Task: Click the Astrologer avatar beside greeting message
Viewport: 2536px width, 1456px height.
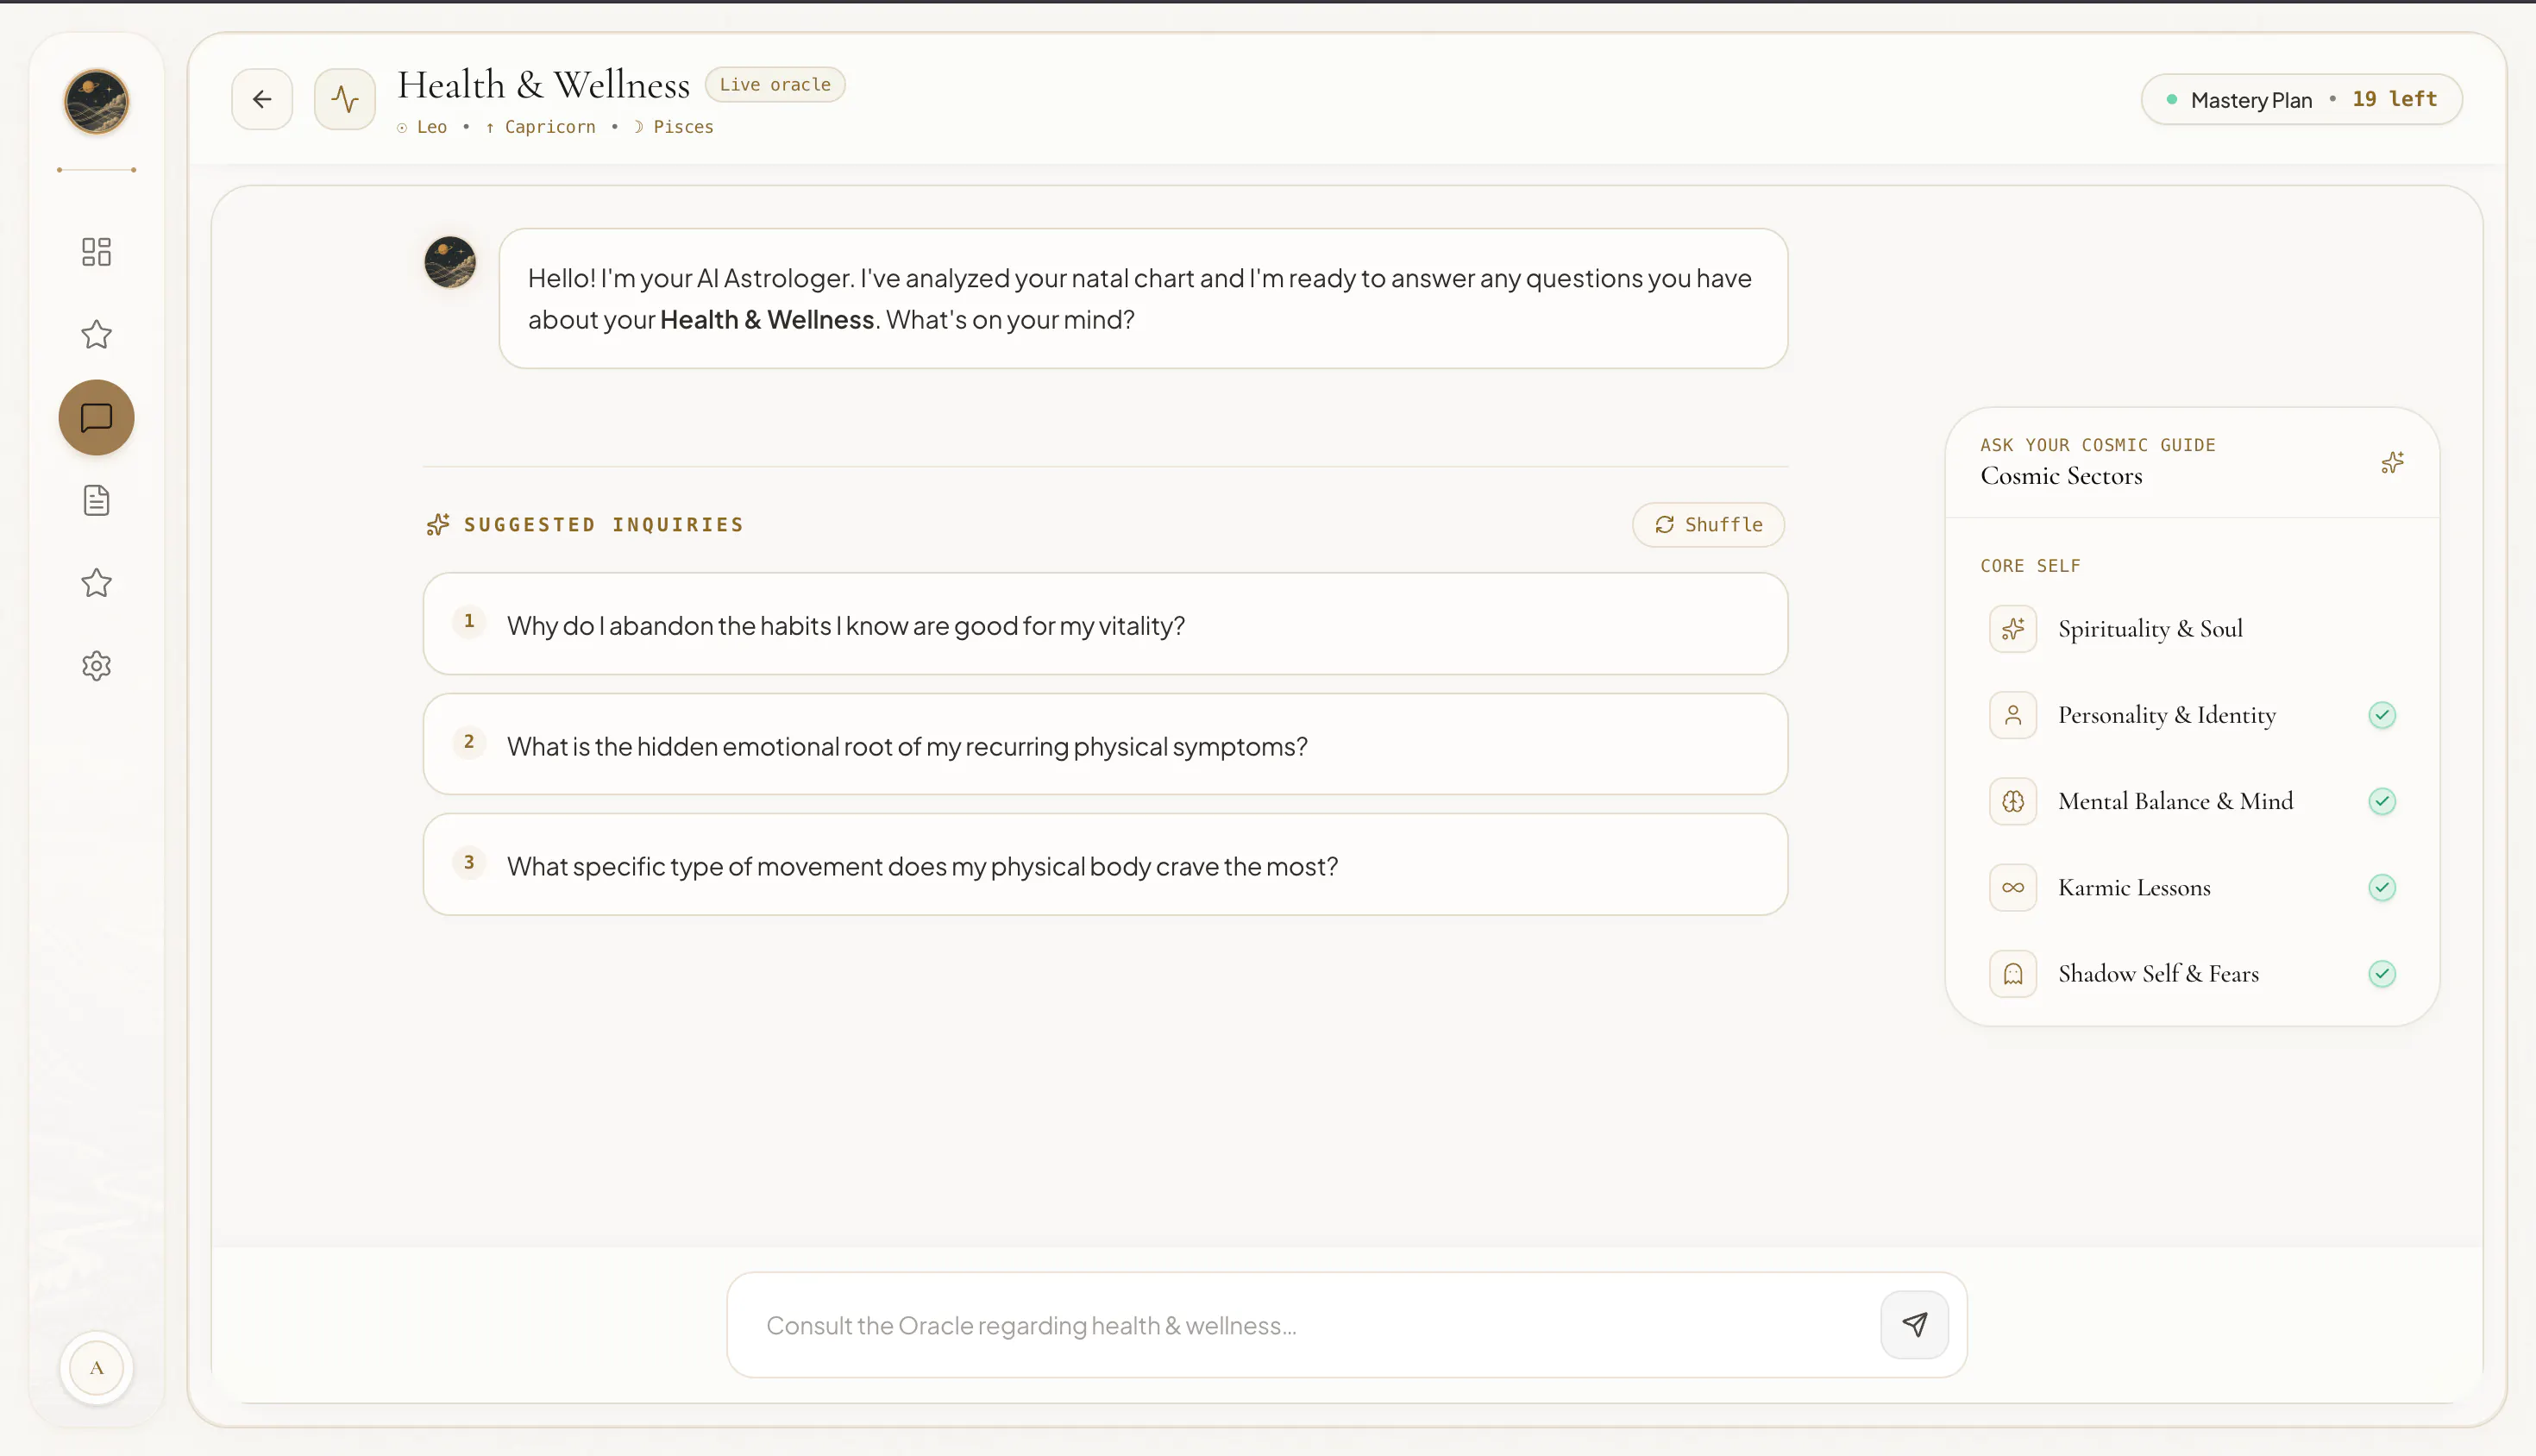Action: coord(450,262)
